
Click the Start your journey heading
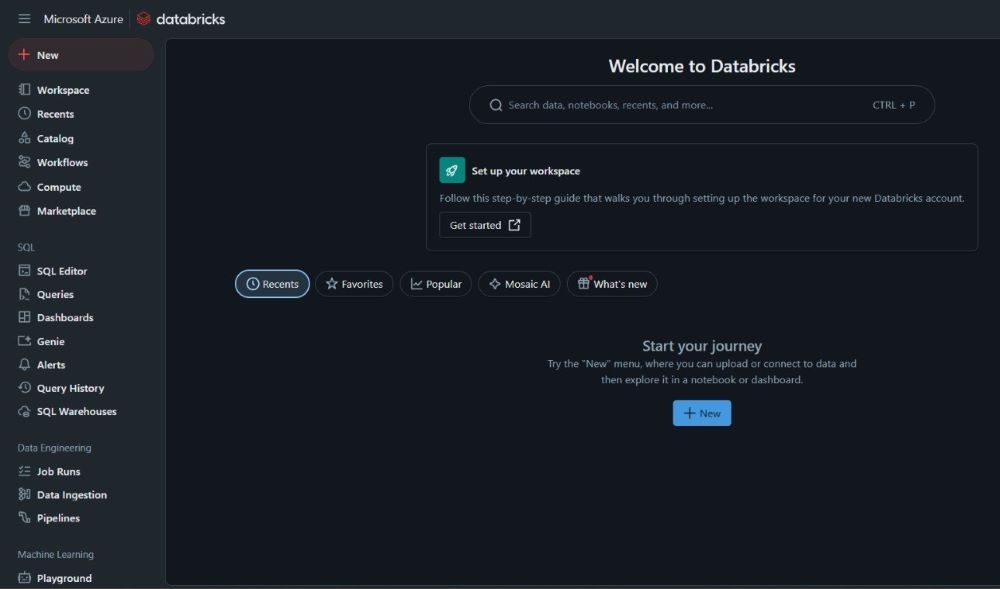702,346
